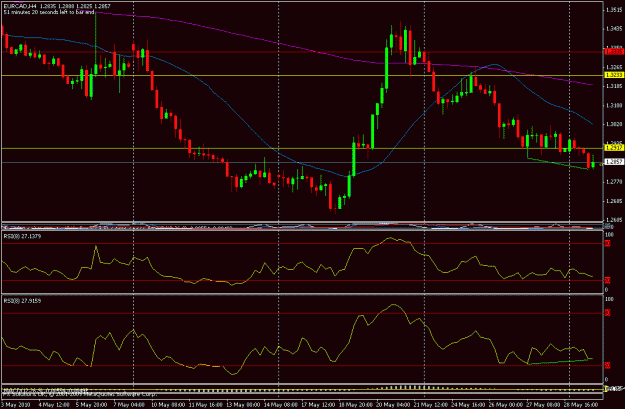Click the white 1.2857 current price label
The width and height of the screenshot is (625, 409).
click(614, 162)
